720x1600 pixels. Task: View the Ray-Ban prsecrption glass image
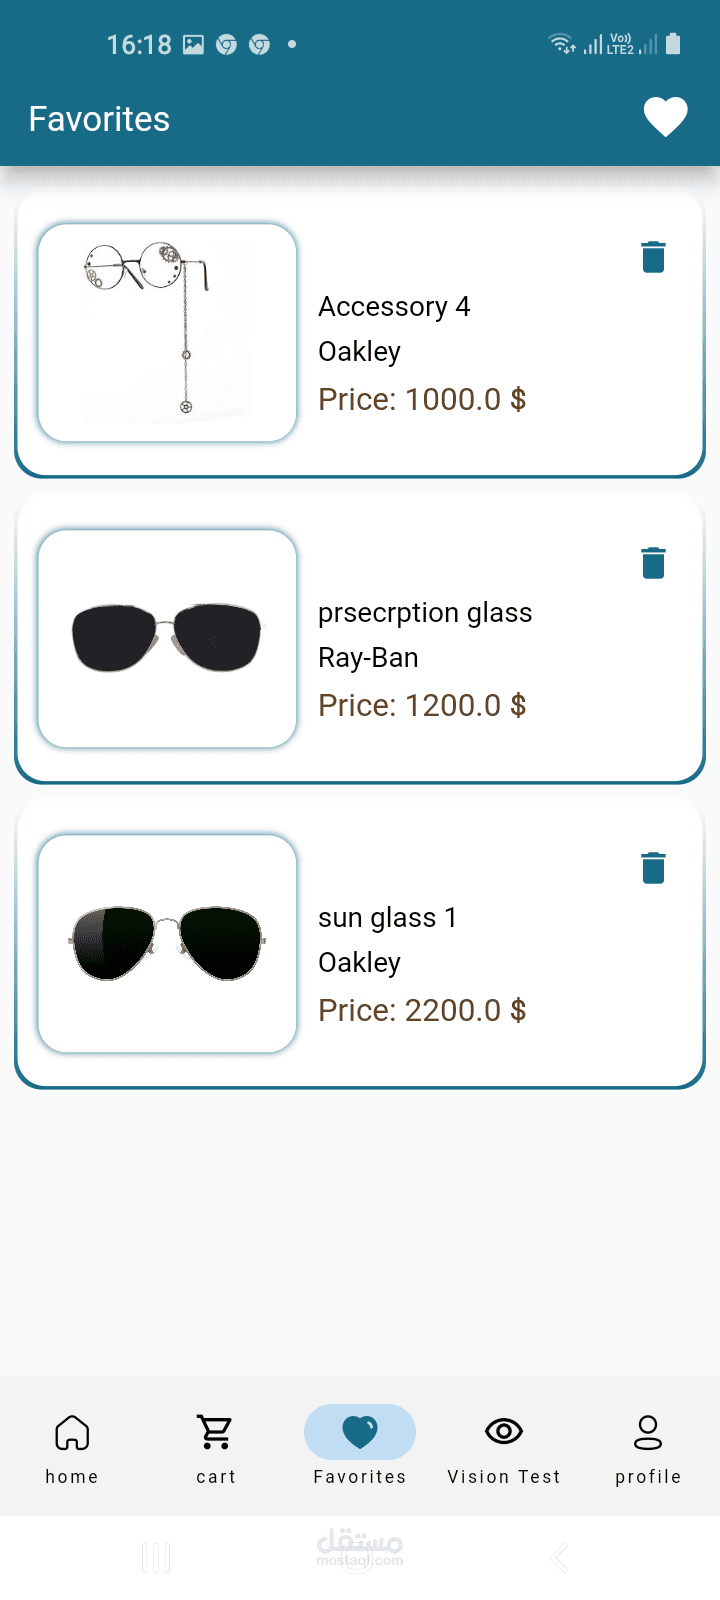(167, 638)
